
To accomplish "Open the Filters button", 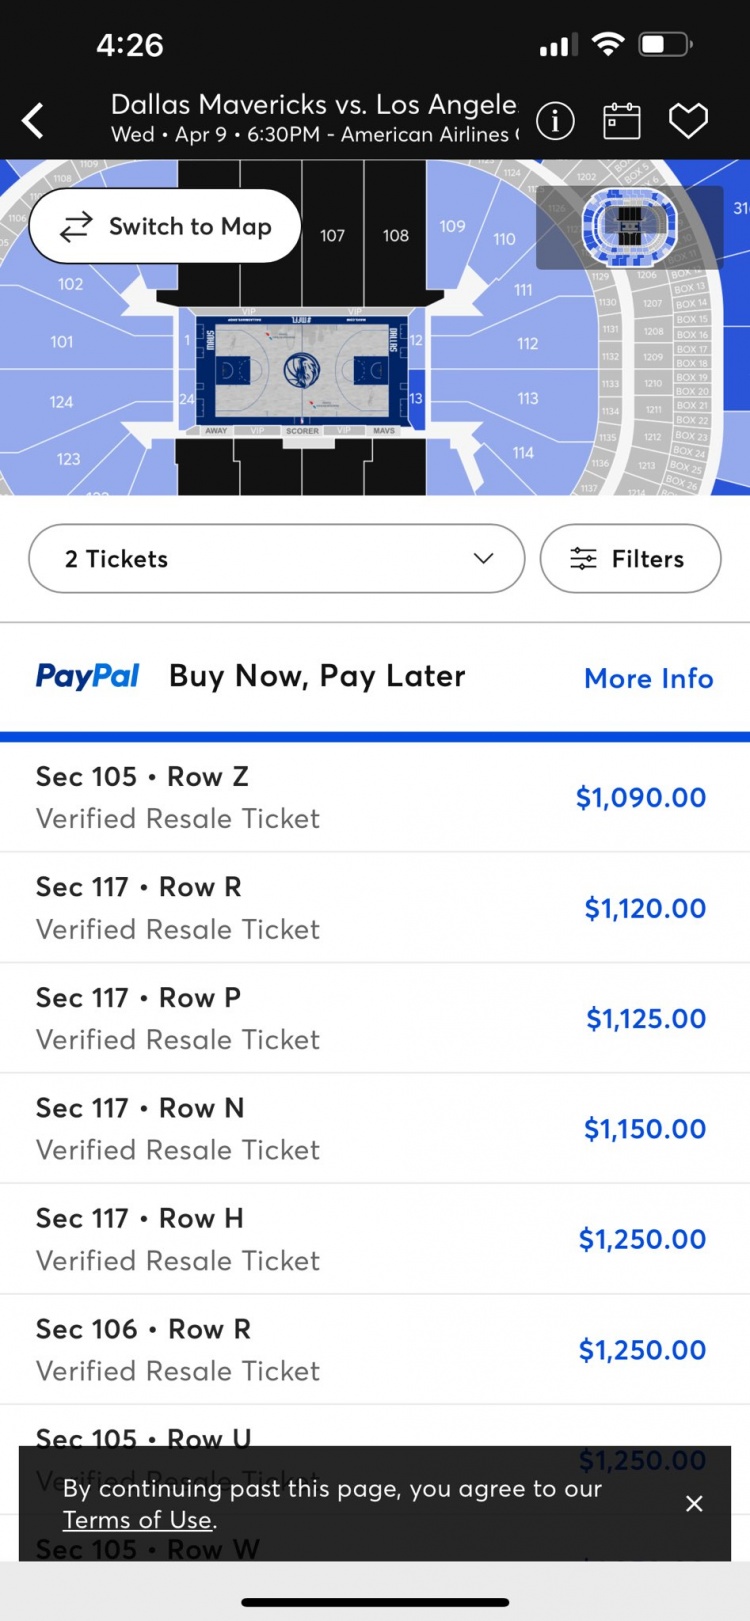I will (630, 559).
